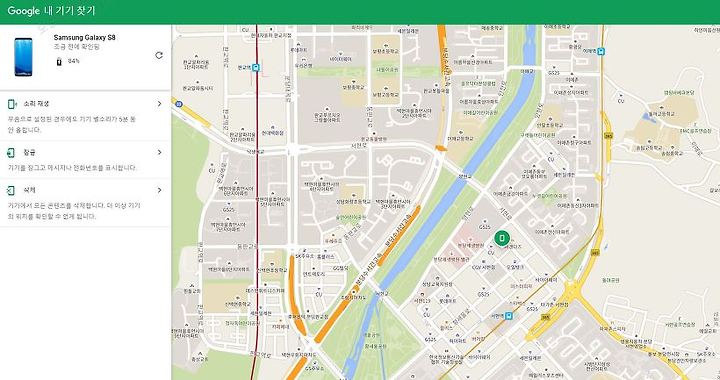Click the erase (삭제) device icon
Image resolution: width=720 pixels, height=380 pixels.
(x=11, y=190)
